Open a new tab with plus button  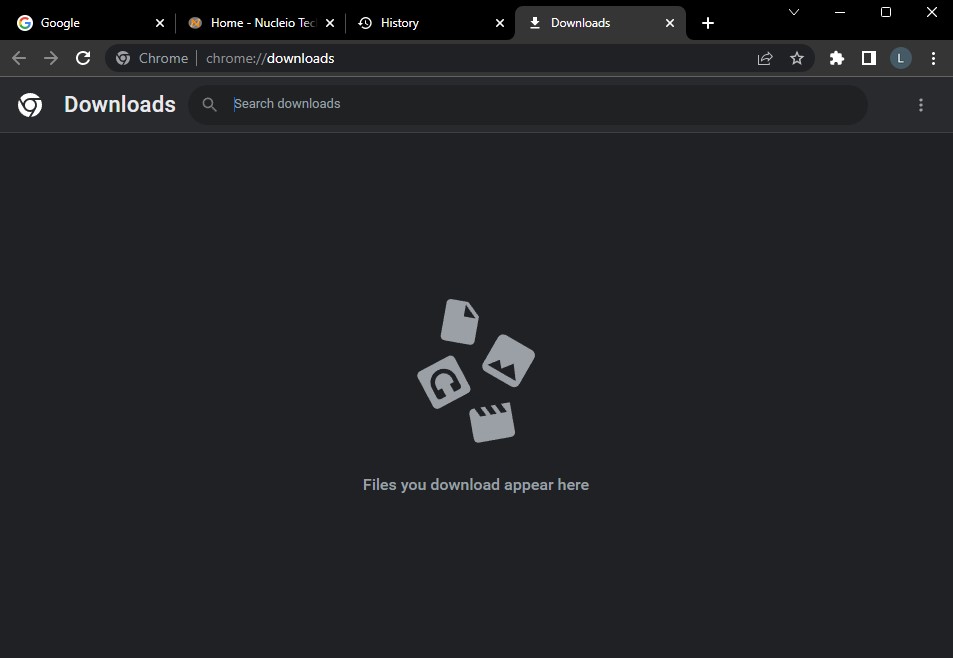point(707,23)
